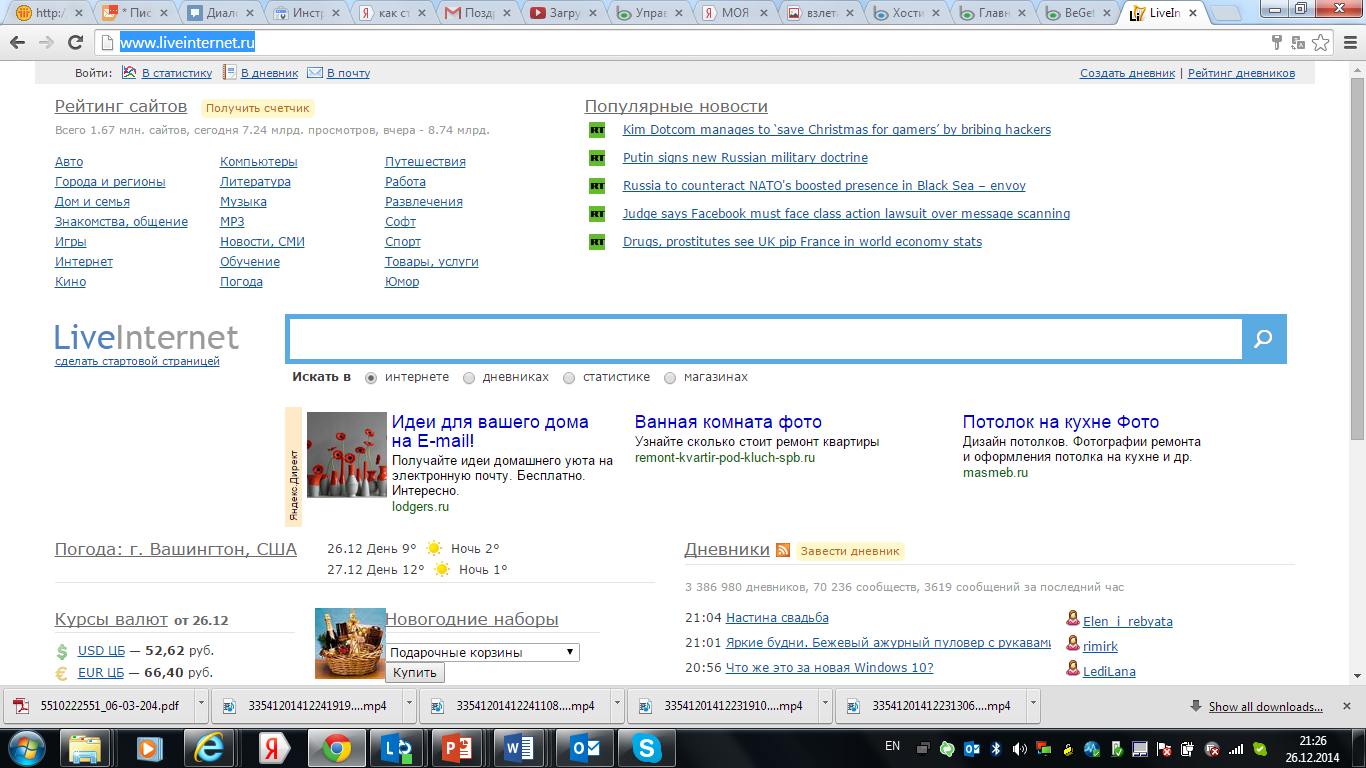Open the 'В статистику' login link
This screenshot has height=768, width=1366.
pyautogui.click(x=177, y=73)
